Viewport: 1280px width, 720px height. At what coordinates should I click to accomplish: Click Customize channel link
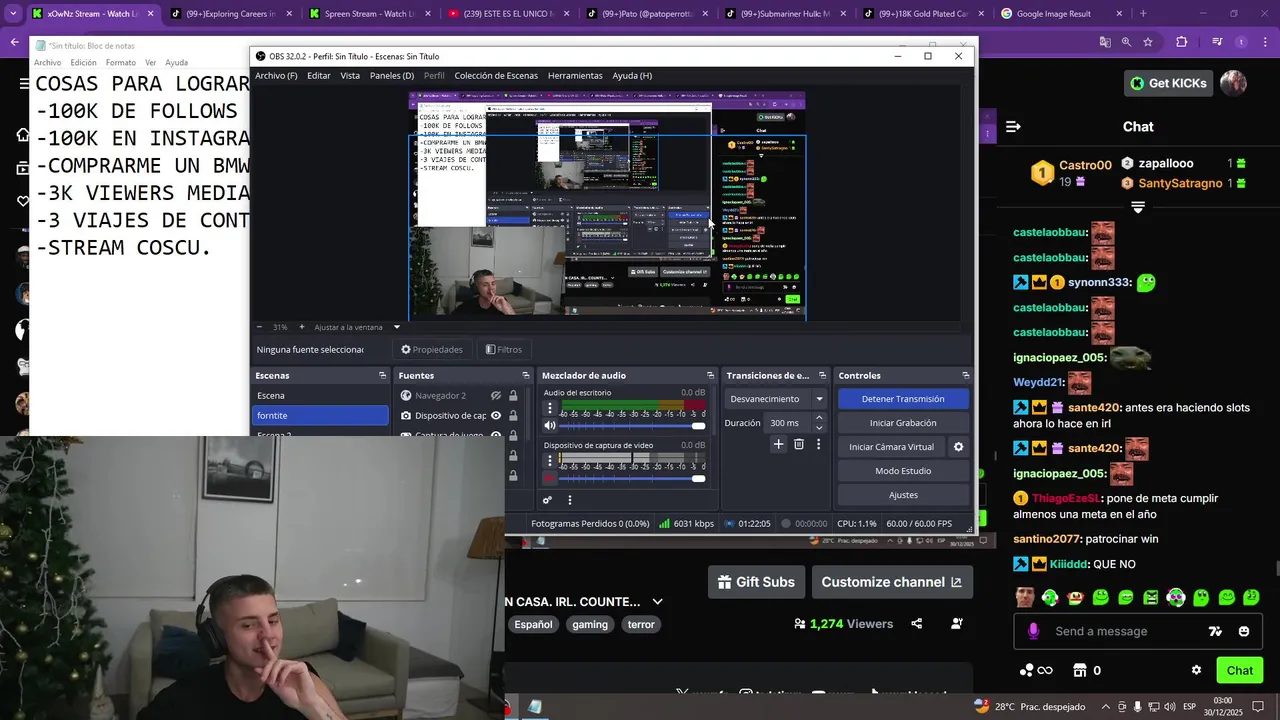click(891, 582)
